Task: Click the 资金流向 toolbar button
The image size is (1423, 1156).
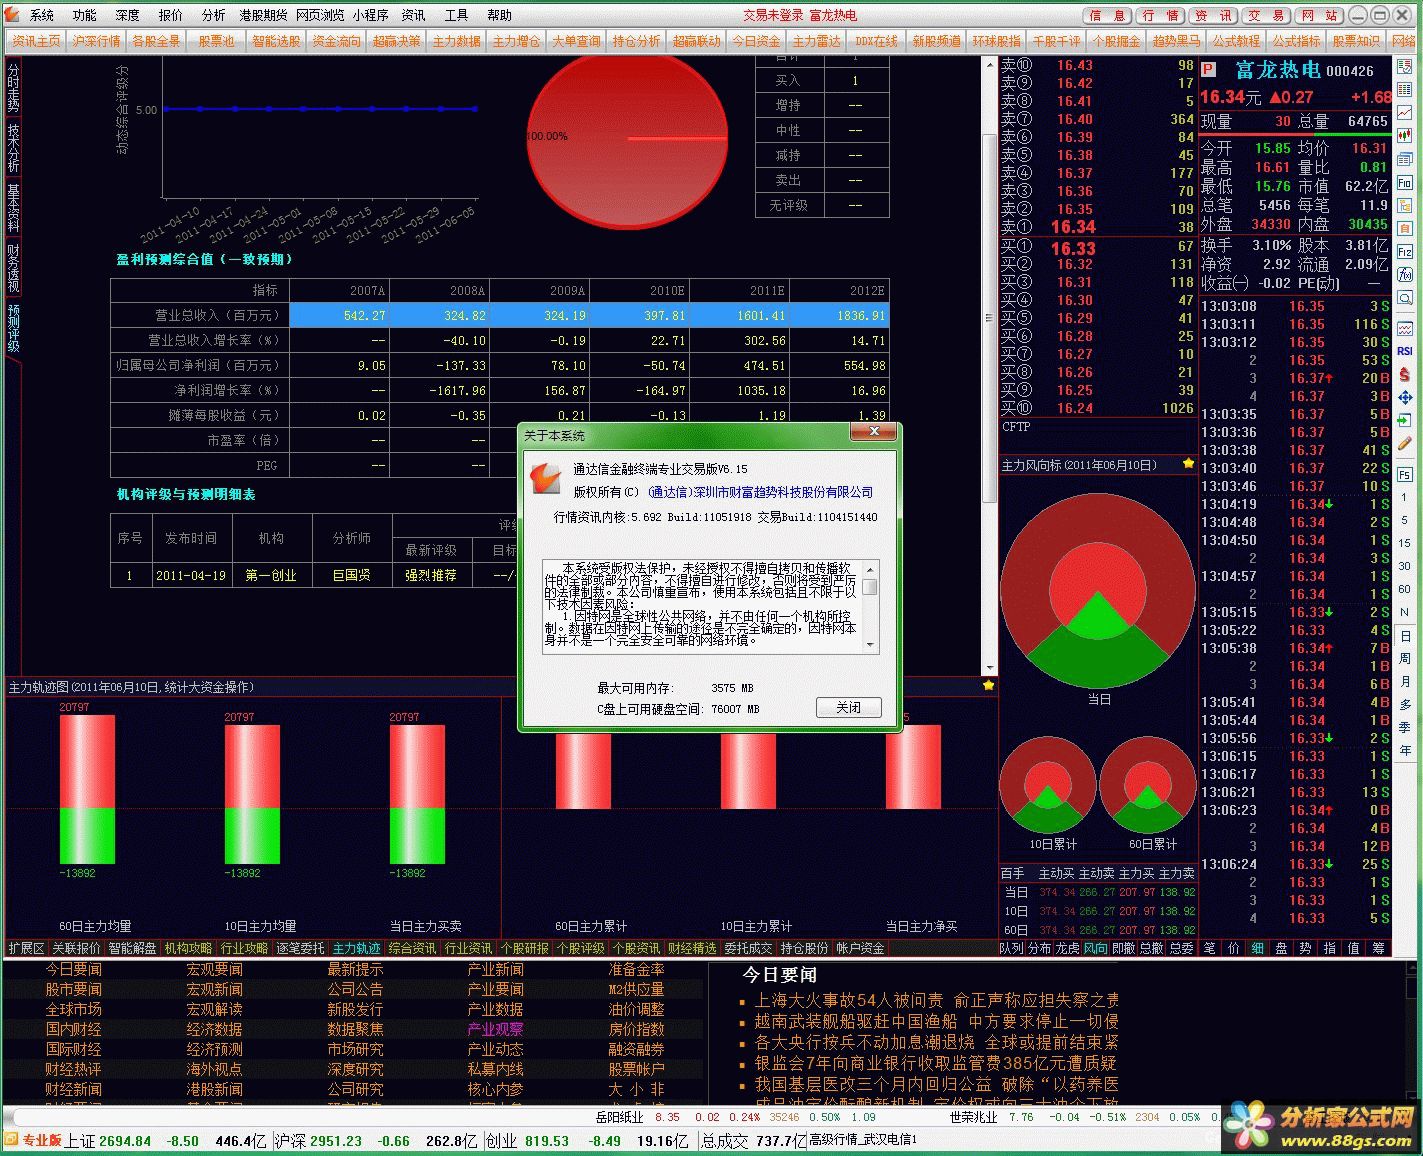Action: click(x=336, y=41)
